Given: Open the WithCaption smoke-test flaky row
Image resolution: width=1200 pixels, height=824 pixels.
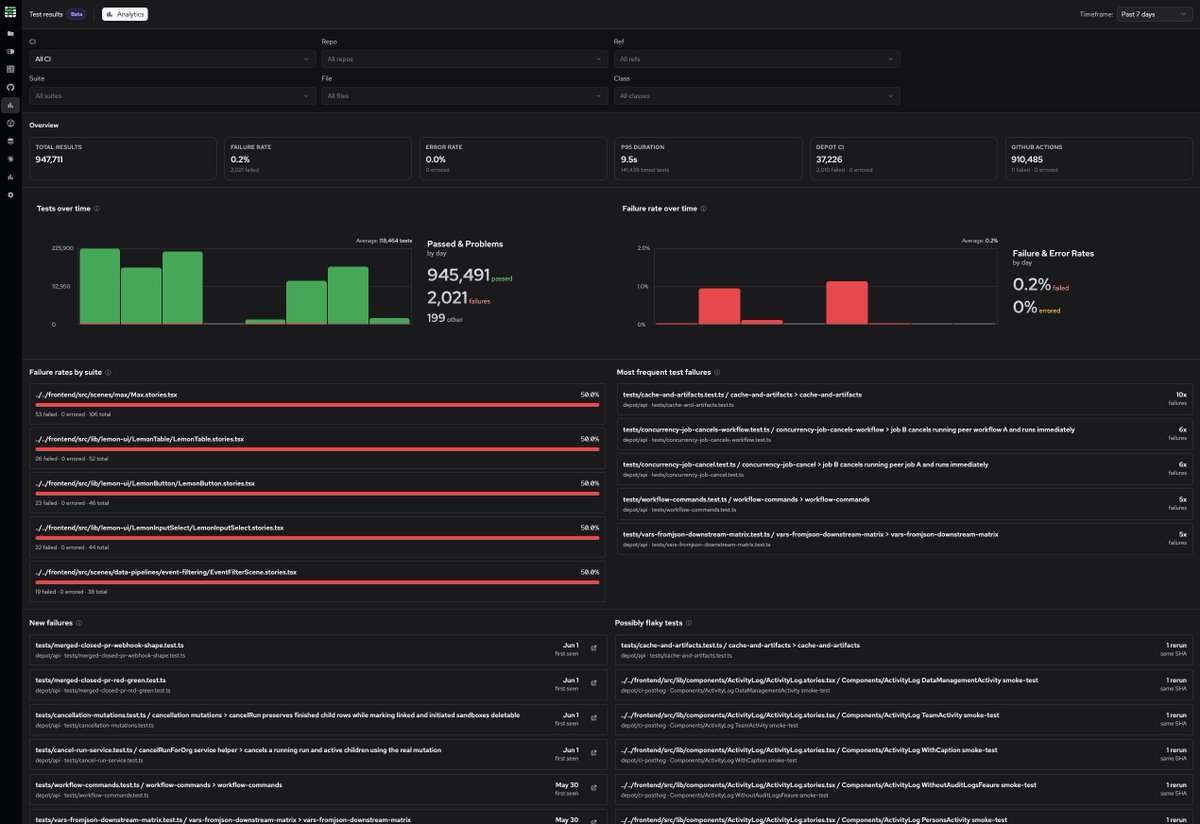Looking at the screenshot, I should (905, 755).
